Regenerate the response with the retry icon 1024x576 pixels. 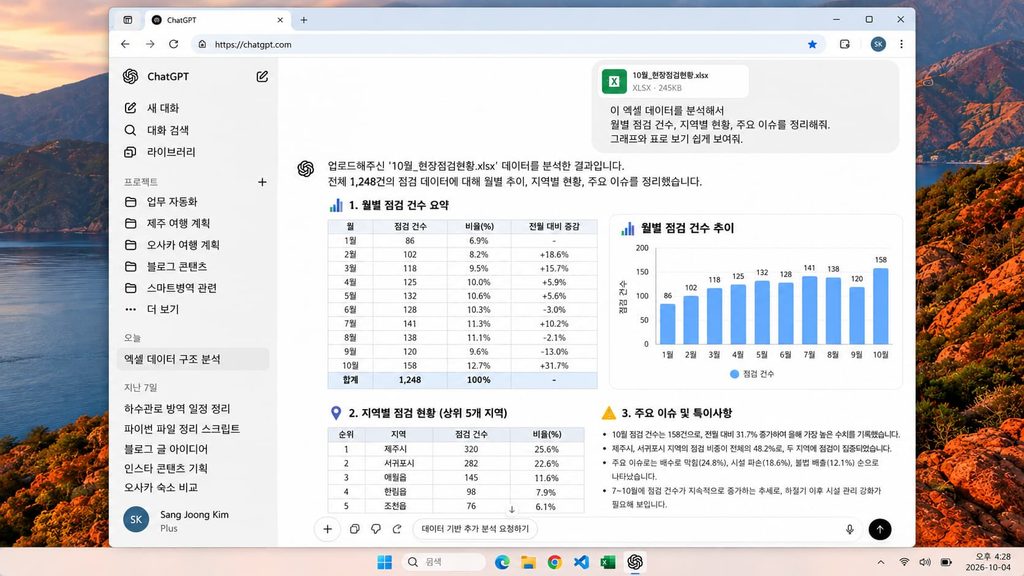coord(397,529)
